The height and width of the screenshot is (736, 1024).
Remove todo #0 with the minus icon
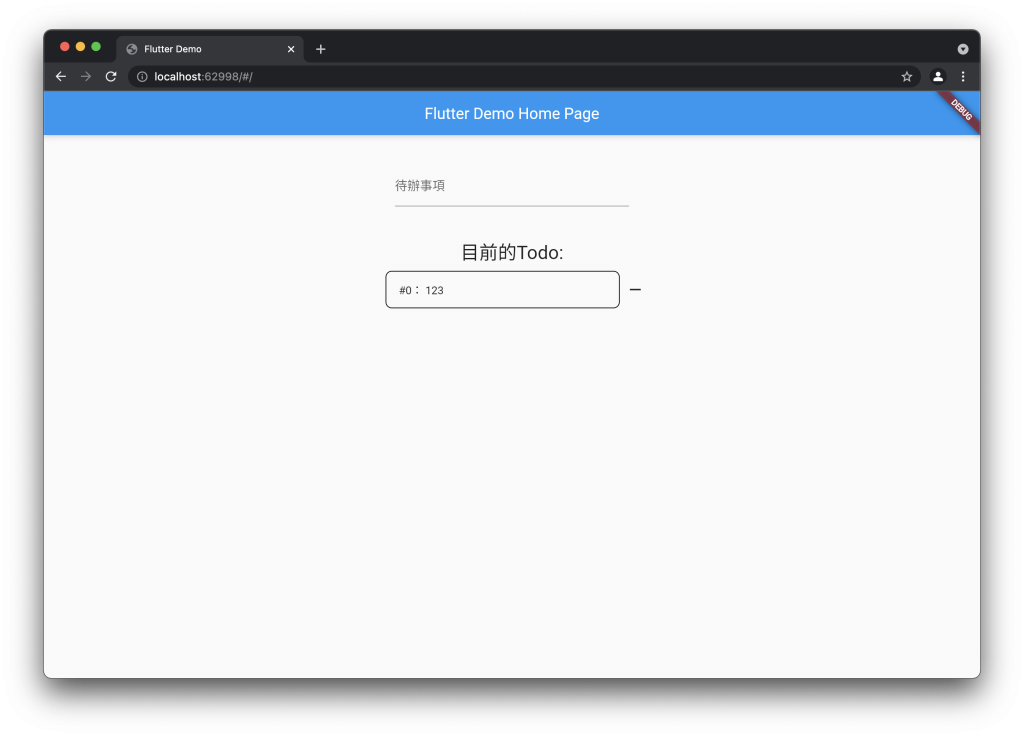tap(635, 289)
